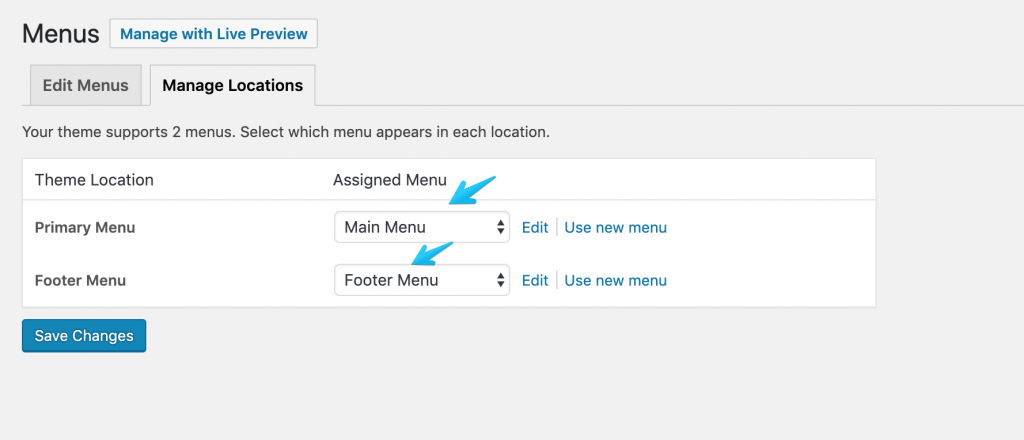Image resolution: width=1024 pixels, height=440 pixels.
Task: Save Changes to menu locations
Action: pos(84,336)
